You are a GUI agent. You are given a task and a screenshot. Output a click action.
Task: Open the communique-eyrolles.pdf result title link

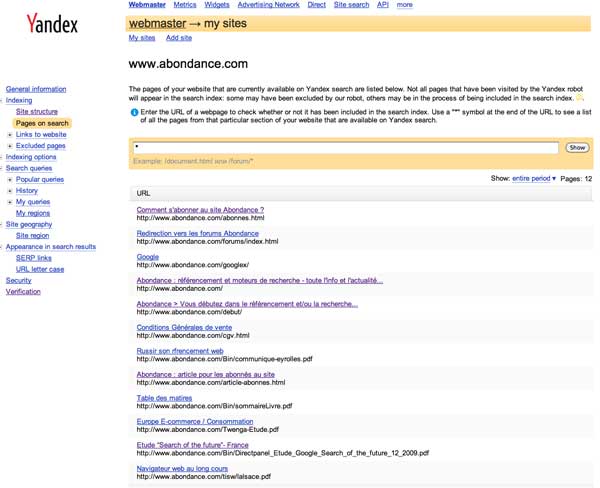coord(180,351)
